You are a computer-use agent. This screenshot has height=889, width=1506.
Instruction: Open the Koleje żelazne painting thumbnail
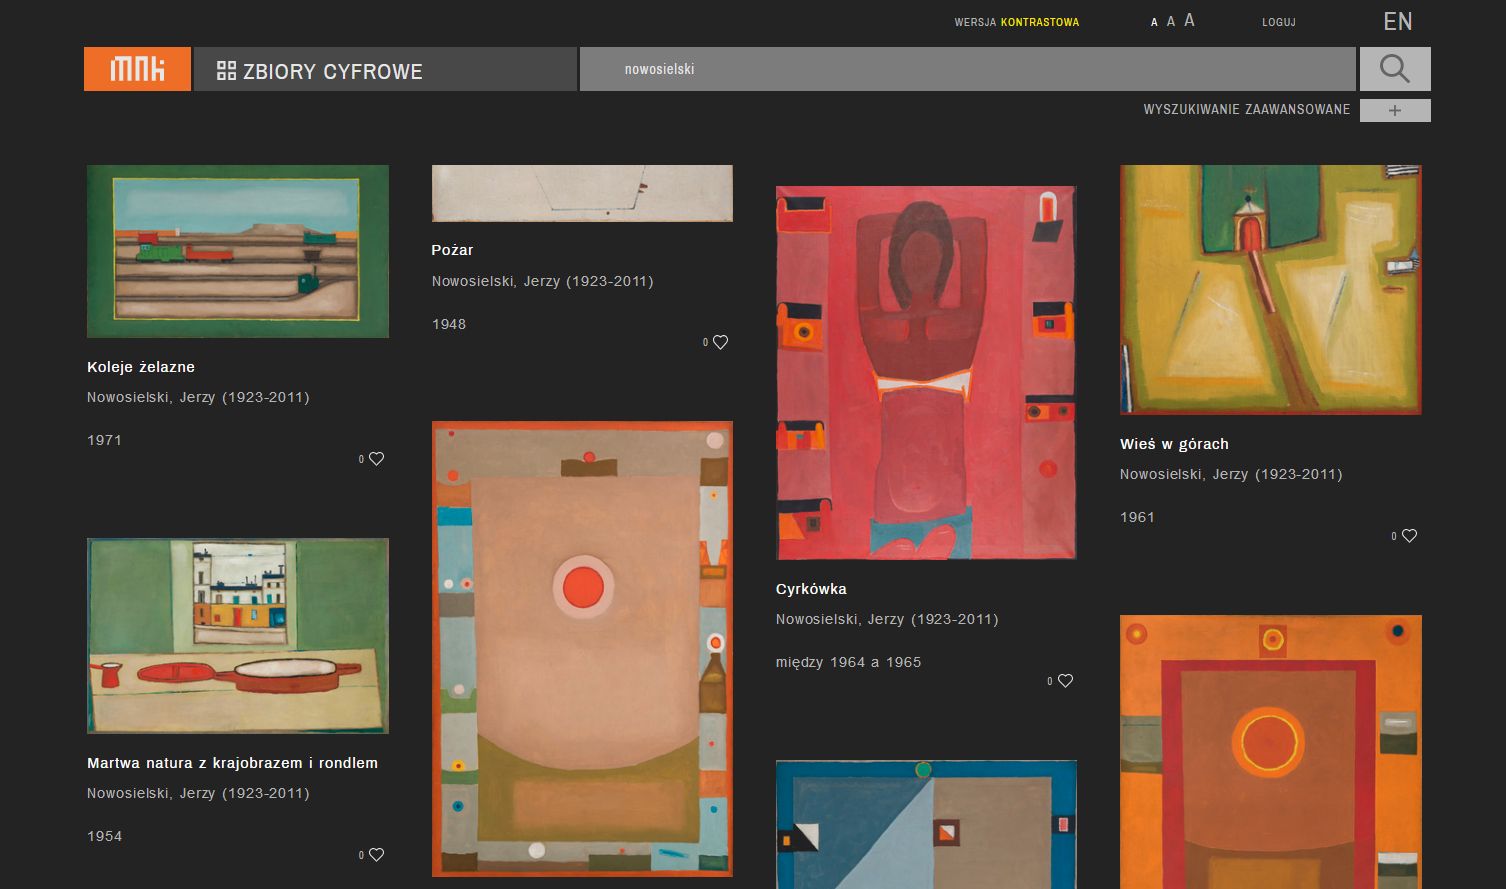click(x=238, y=251)
